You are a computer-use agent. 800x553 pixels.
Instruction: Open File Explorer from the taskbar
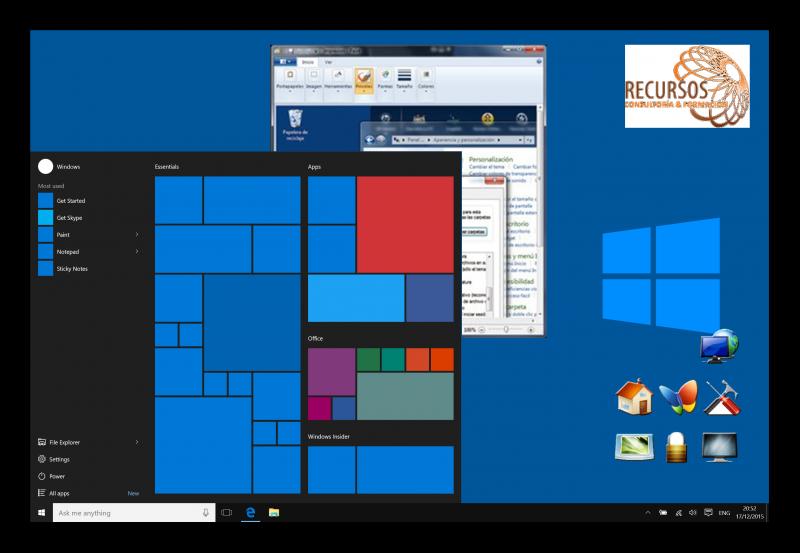273,513
